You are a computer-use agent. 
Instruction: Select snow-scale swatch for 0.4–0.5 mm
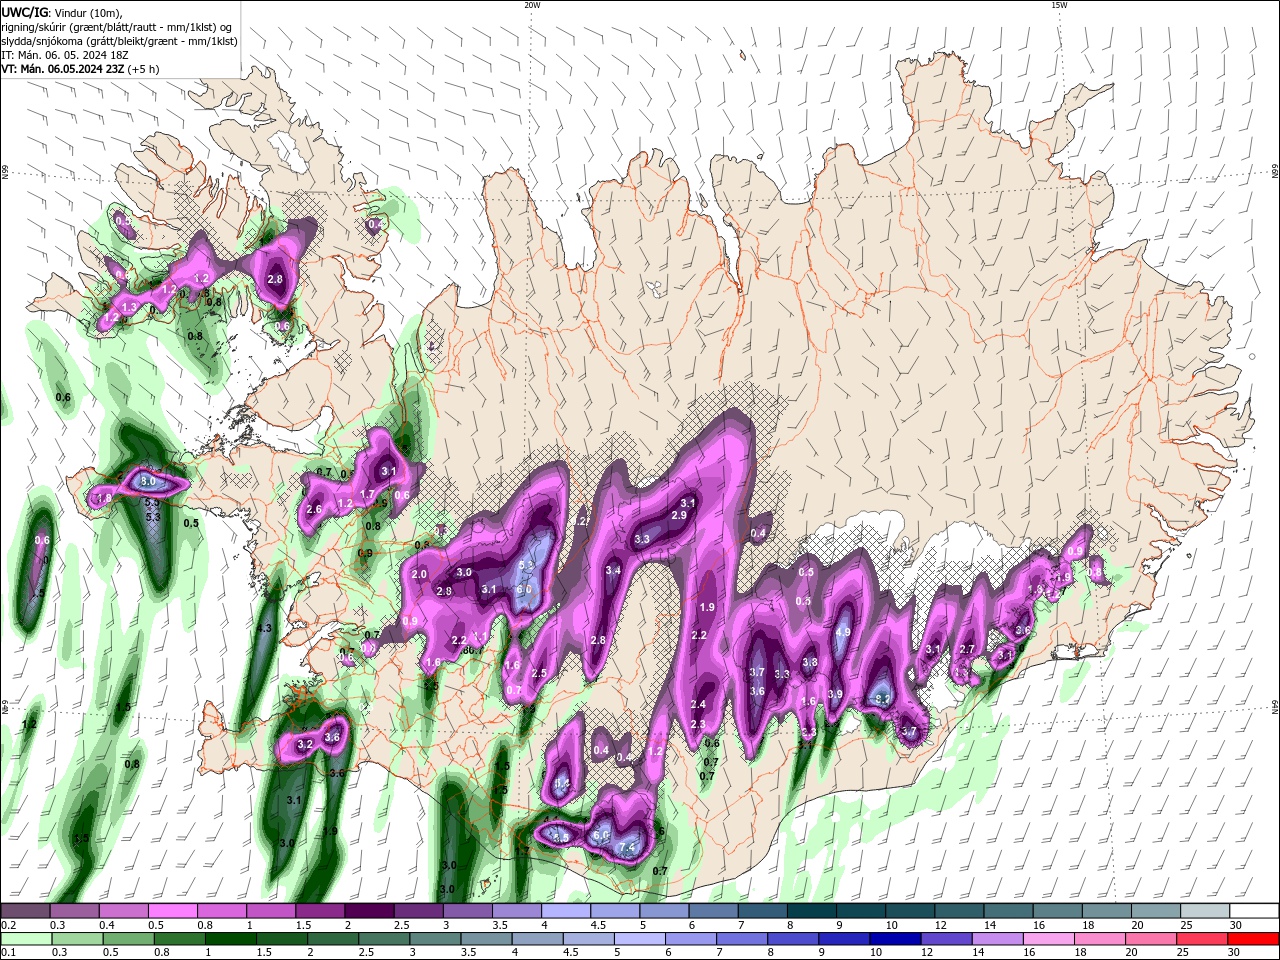point(124,911)
